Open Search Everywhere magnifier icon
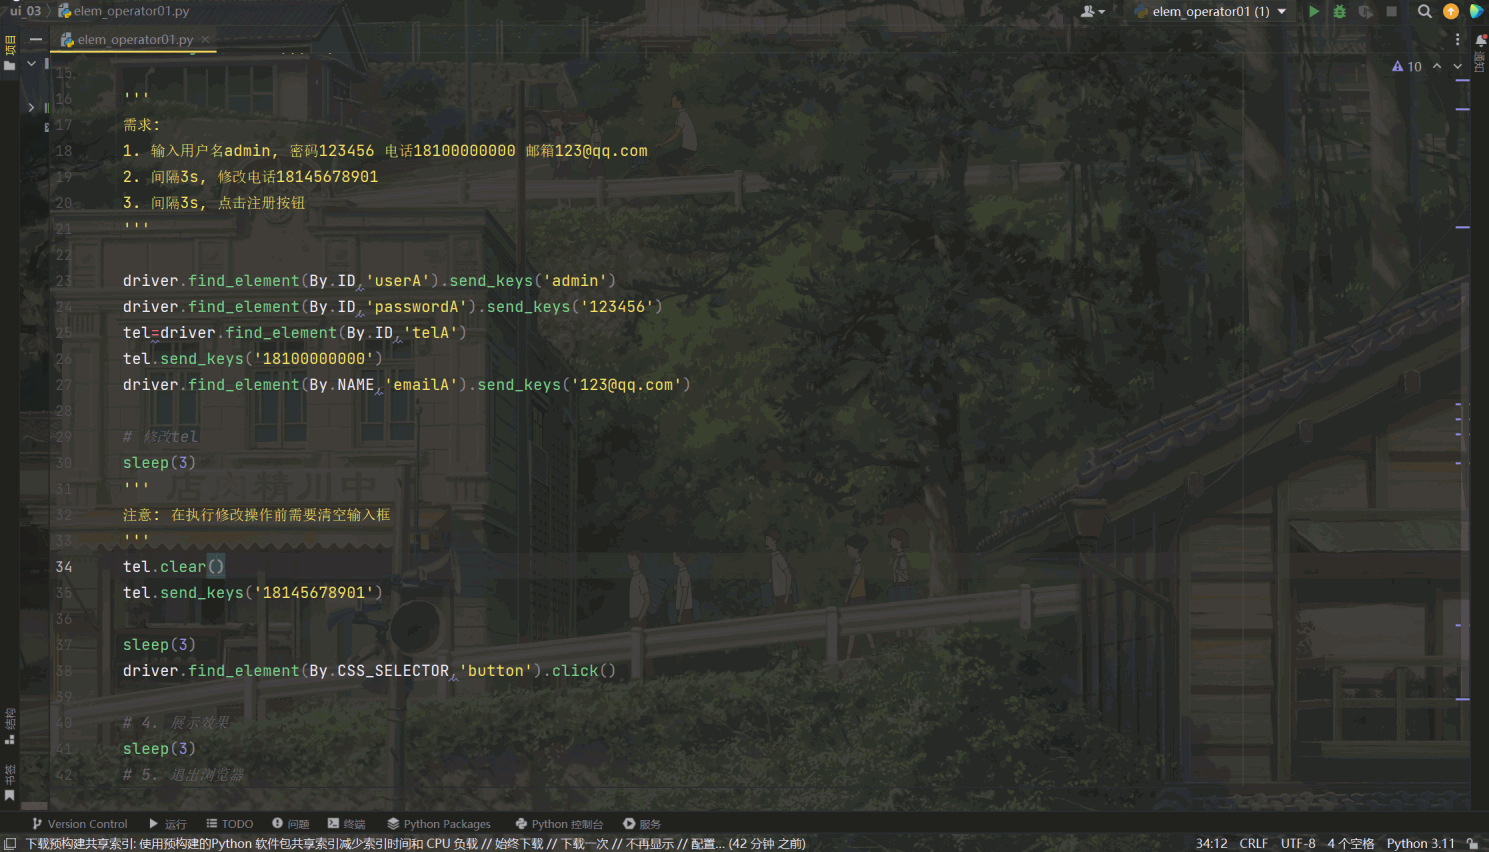This screenshot has width=1489, height=852. [x=1425, y=11]
